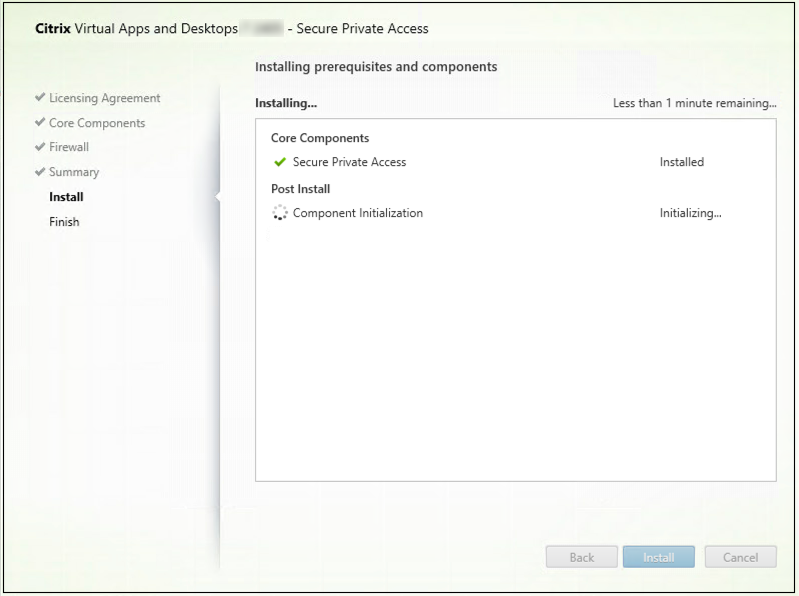Click the green checkmark beside Secure Private Access
The image size is (799, 596).
point(280,162)
